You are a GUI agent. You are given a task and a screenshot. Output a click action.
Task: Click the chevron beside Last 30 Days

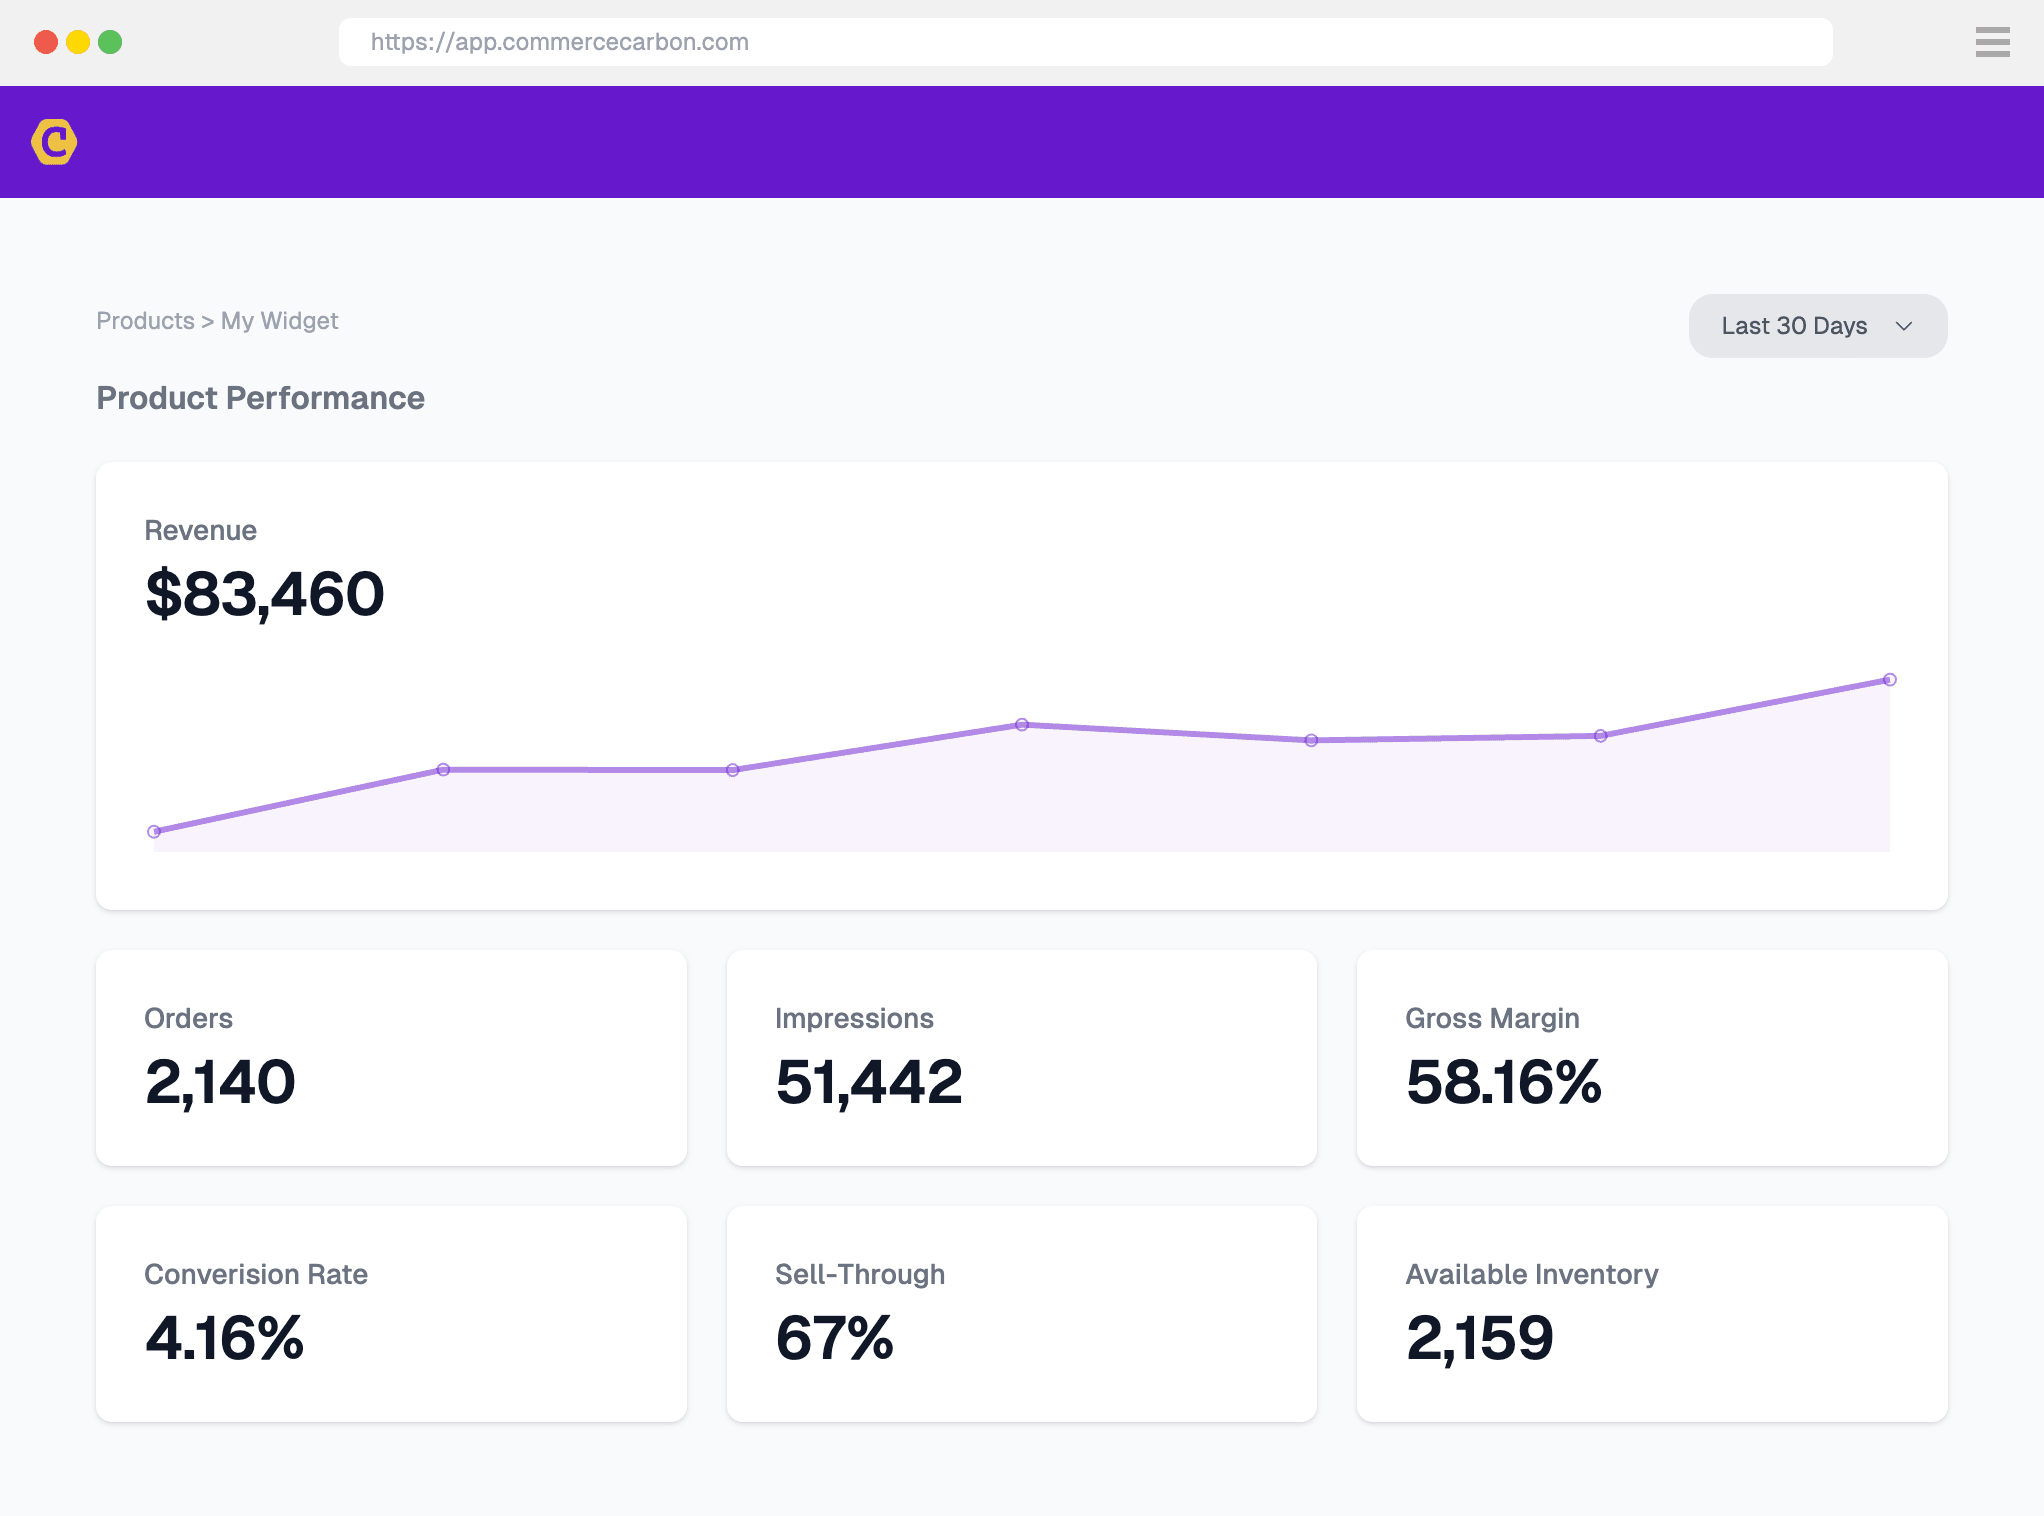(1904, 327)
